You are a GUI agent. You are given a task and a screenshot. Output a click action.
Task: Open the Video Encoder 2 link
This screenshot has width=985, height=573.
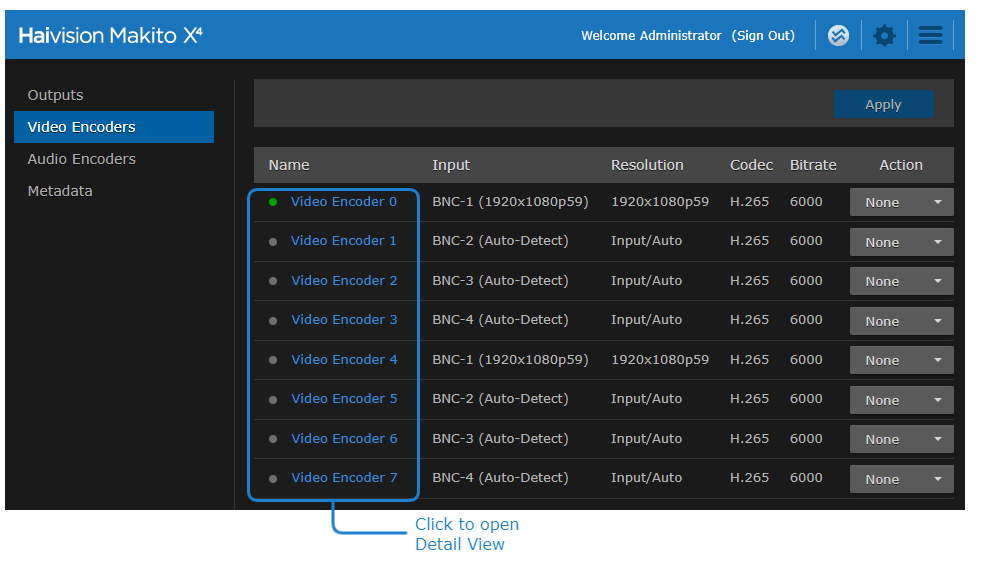point(344,281)
